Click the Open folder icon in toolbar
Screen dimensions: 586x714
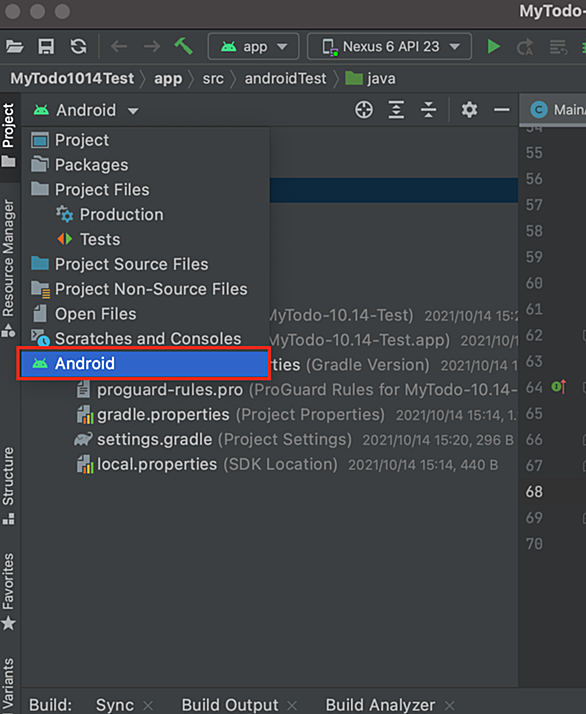(15, 46)
